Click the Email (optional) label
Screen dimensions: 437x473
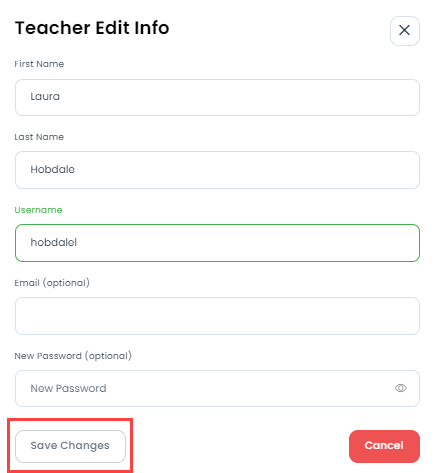(x=52, y=283)
